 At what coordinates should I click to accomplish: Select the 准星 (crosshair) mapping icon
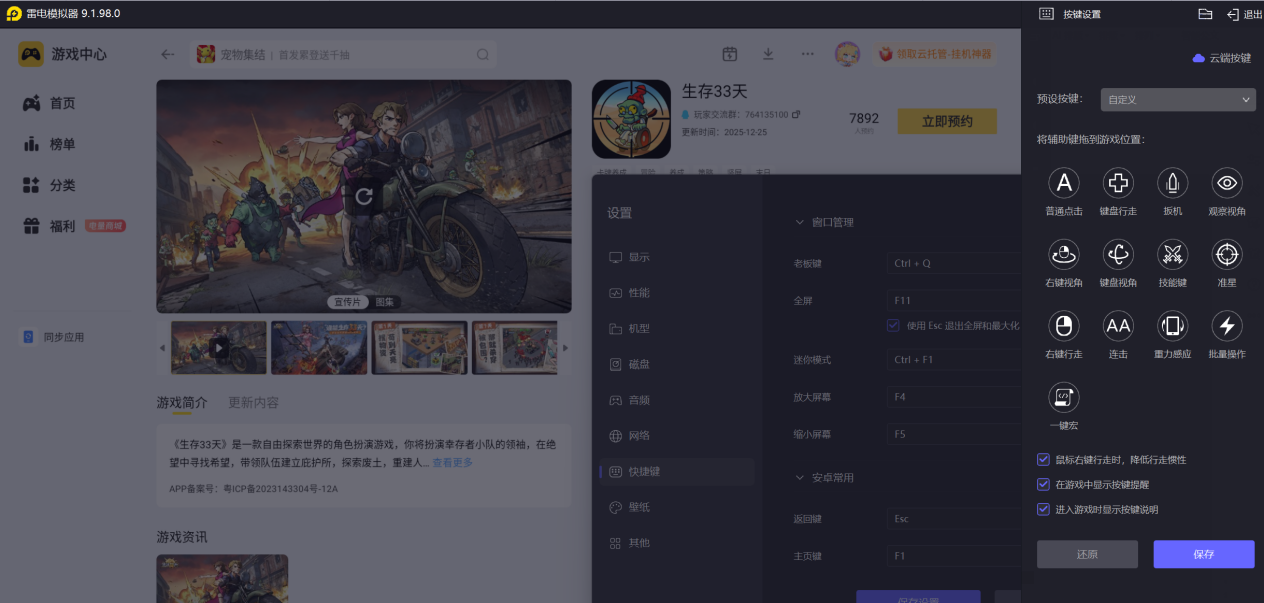point(1227,254)
